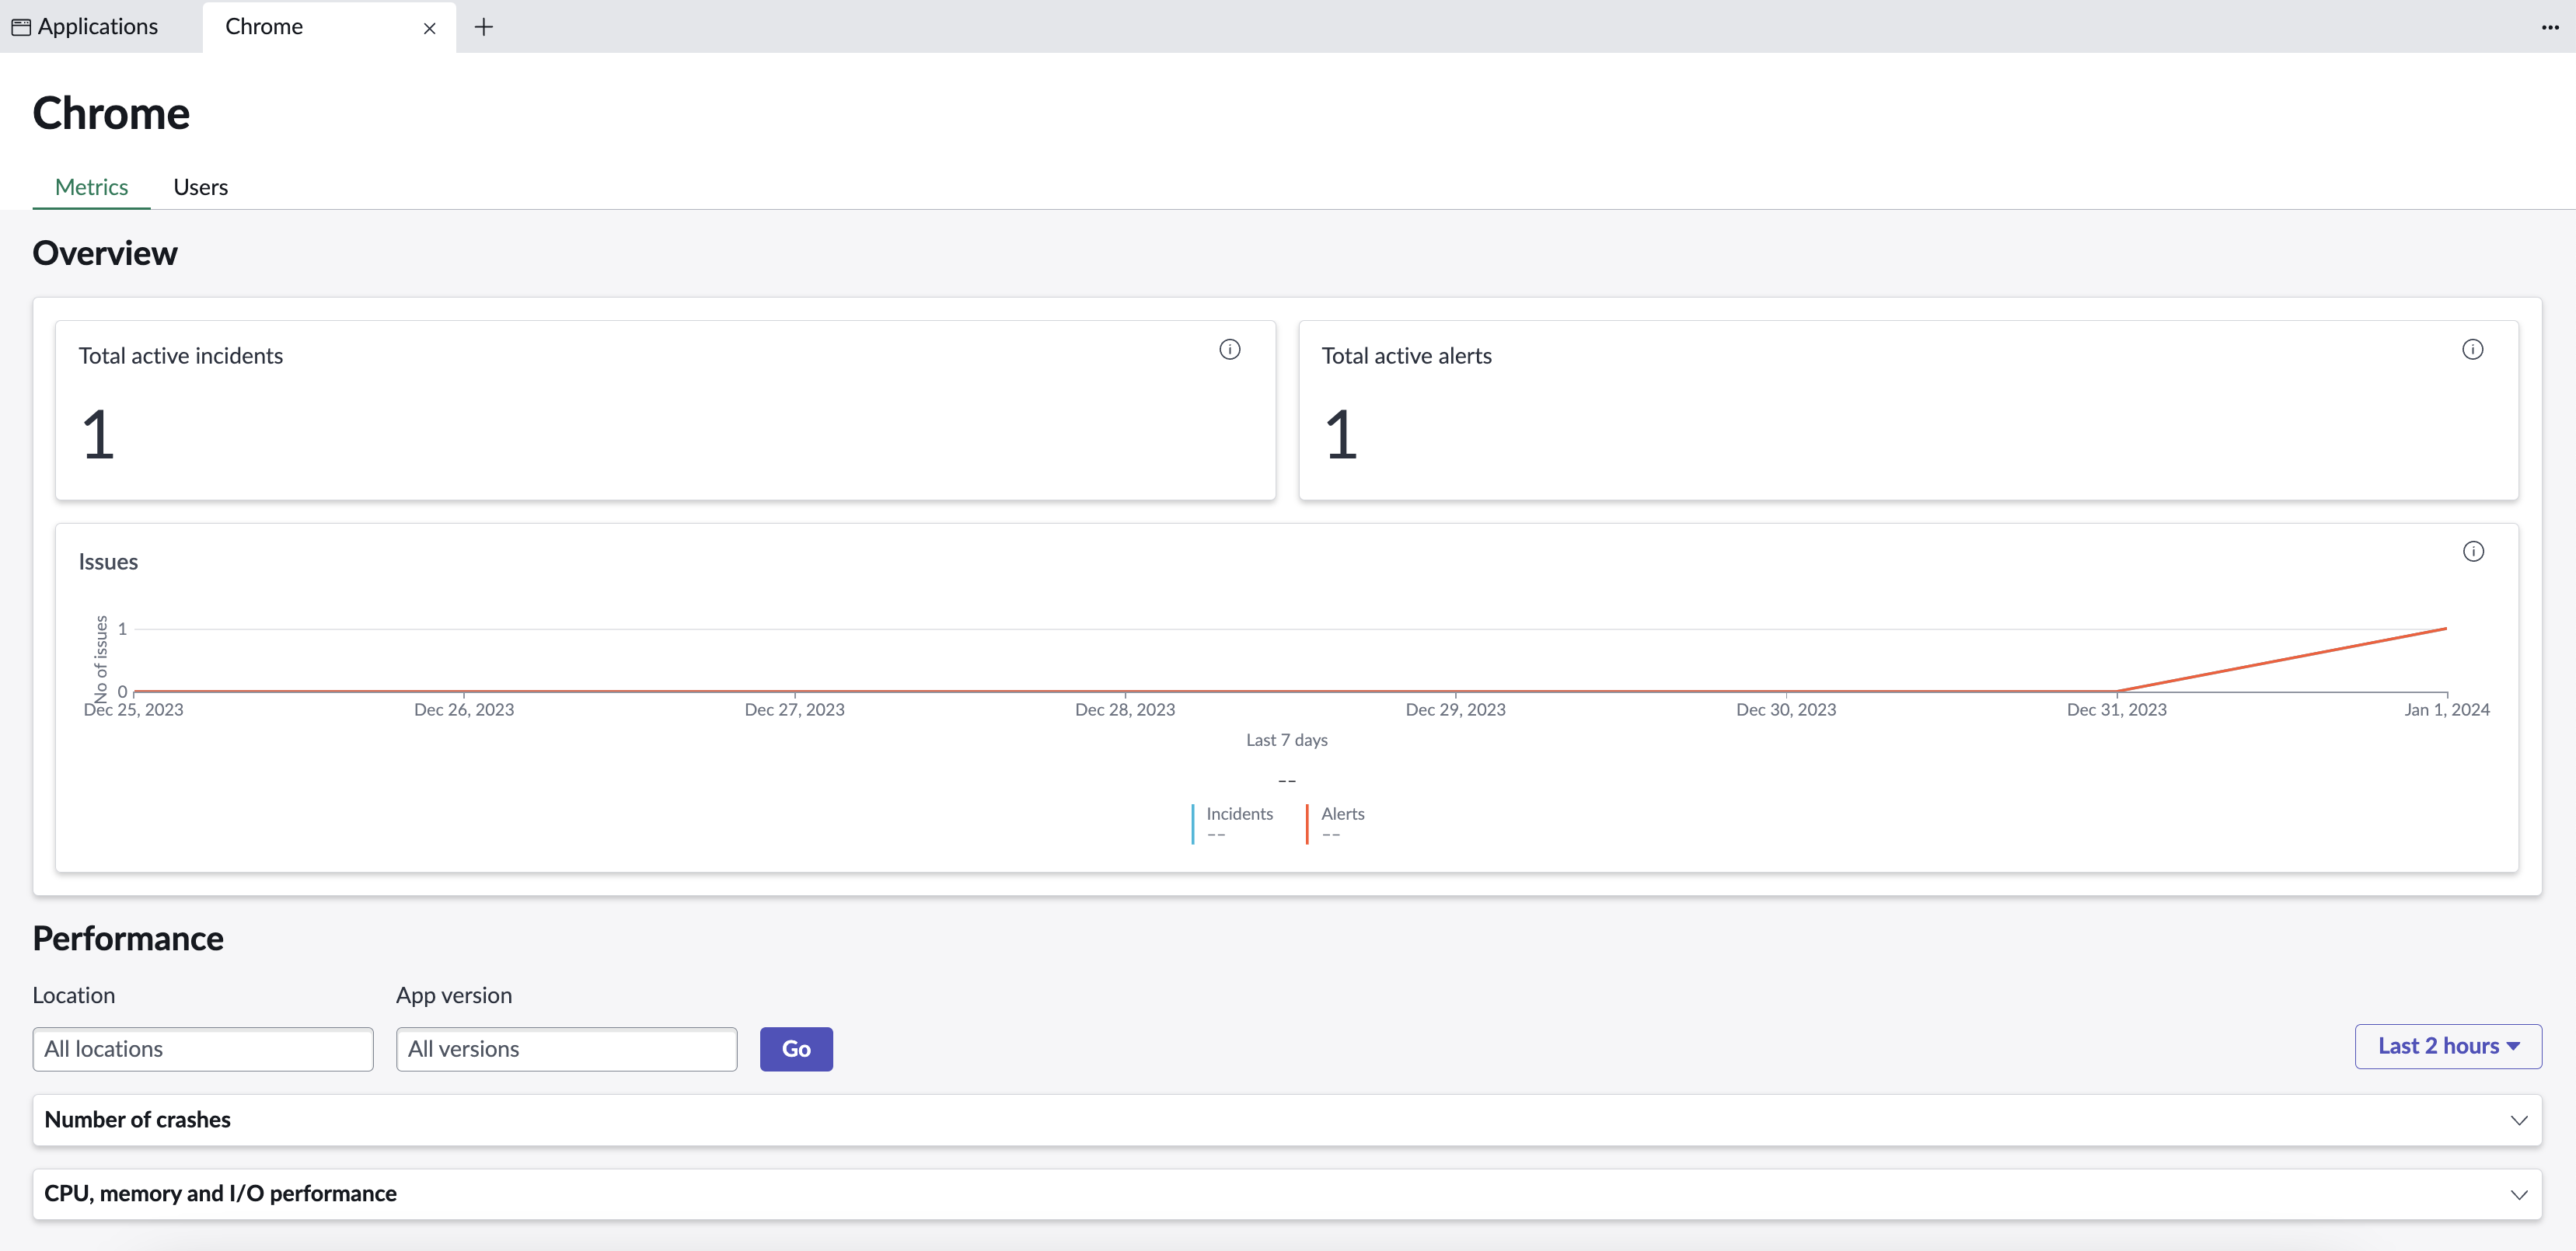
Task: Click the Total active incidents value 1
Action: pyautogui.click(x=98, y=435)
